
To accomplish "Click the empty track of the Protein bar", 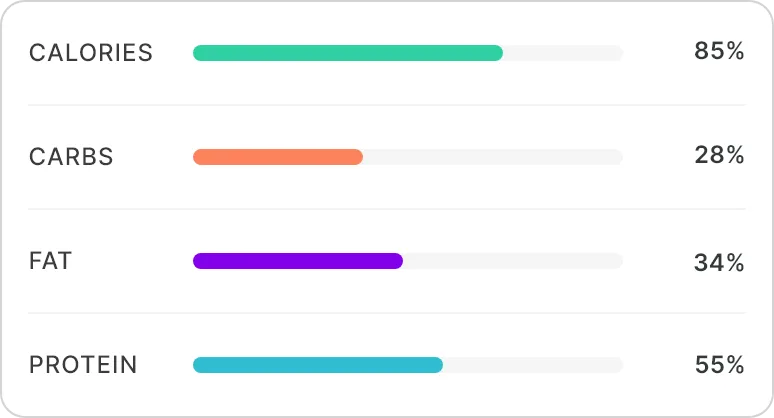I will [x=532, y=365].
